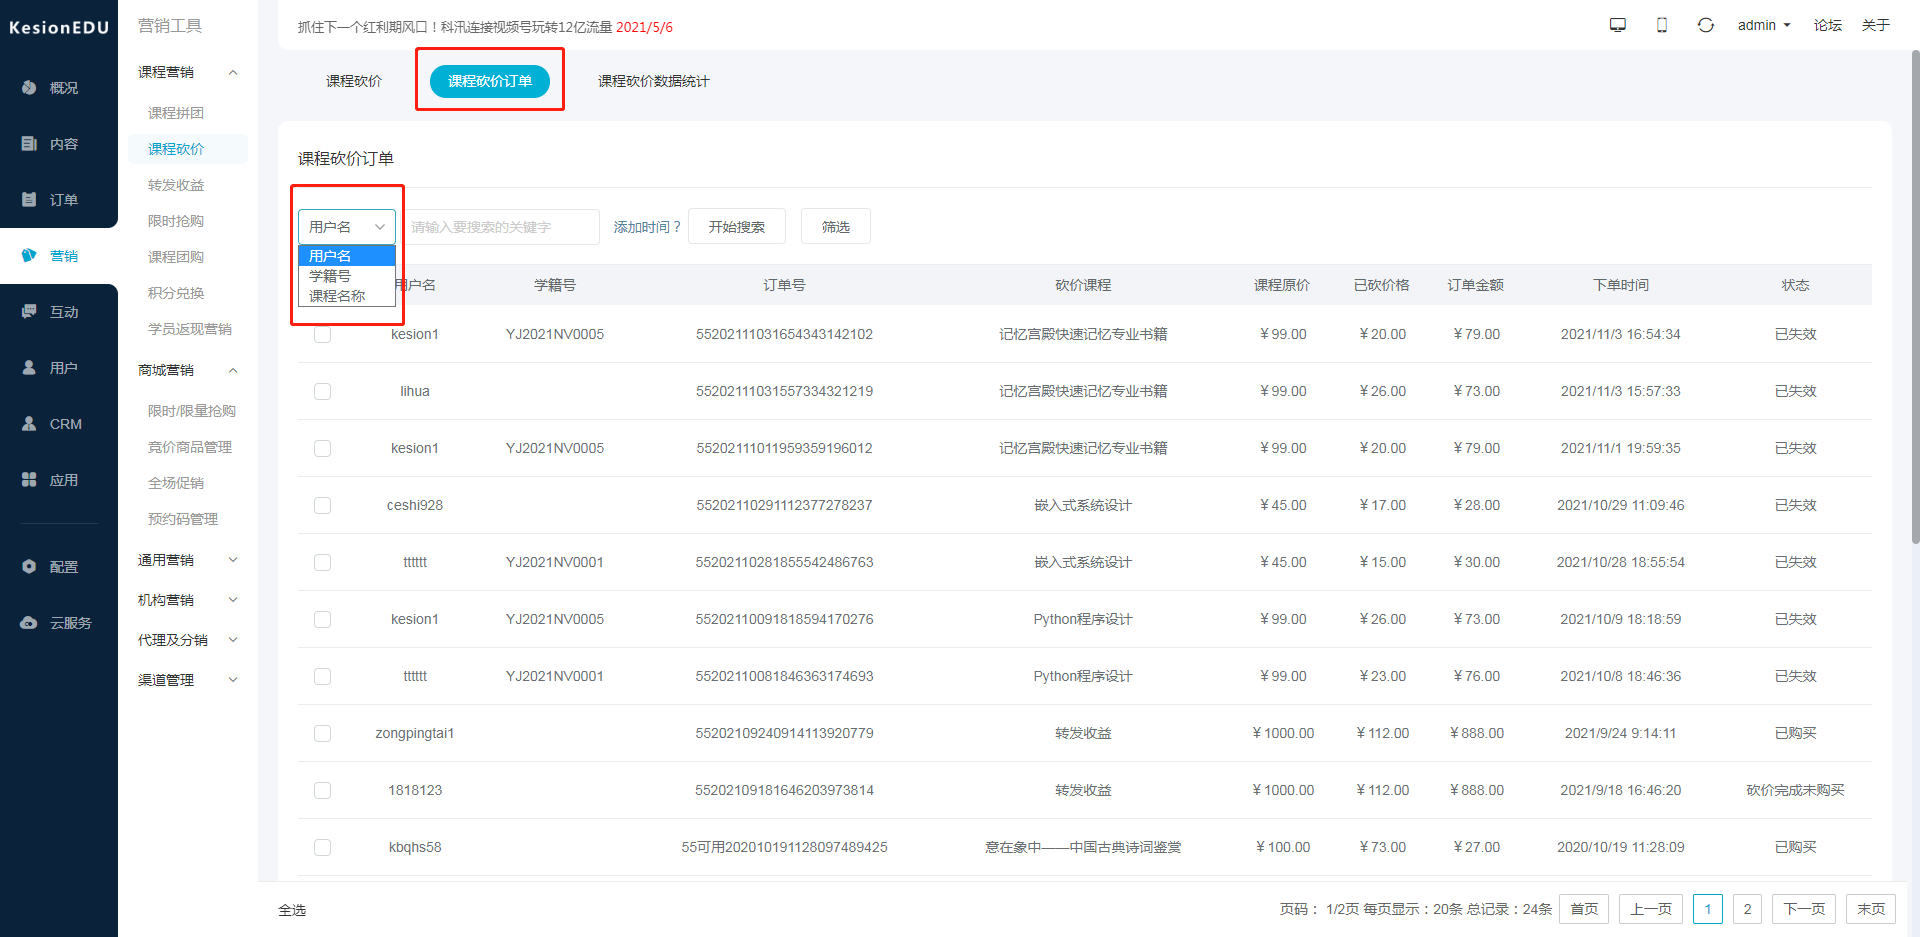Open the 关于 about link
The height and width of the screenshot is (937, 1920).
1876,25
